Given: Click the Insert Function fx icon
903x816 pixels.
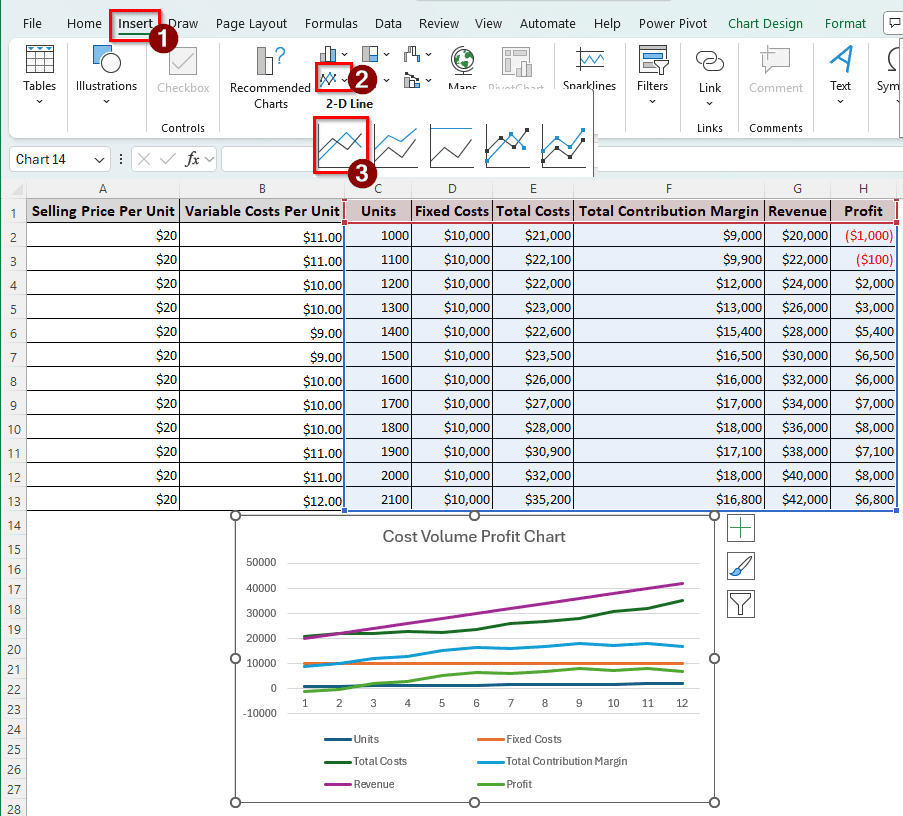Looking at the screenshot, I should [x=193, y=159].
